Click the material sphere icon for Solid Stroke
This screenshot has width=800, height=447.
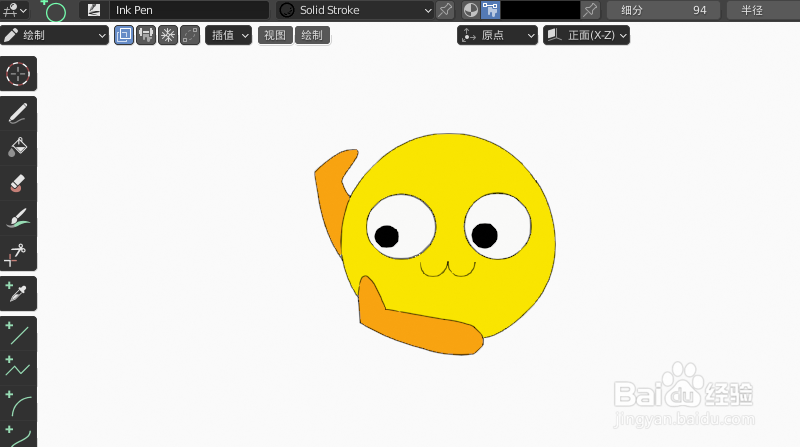tap(287, 10)
